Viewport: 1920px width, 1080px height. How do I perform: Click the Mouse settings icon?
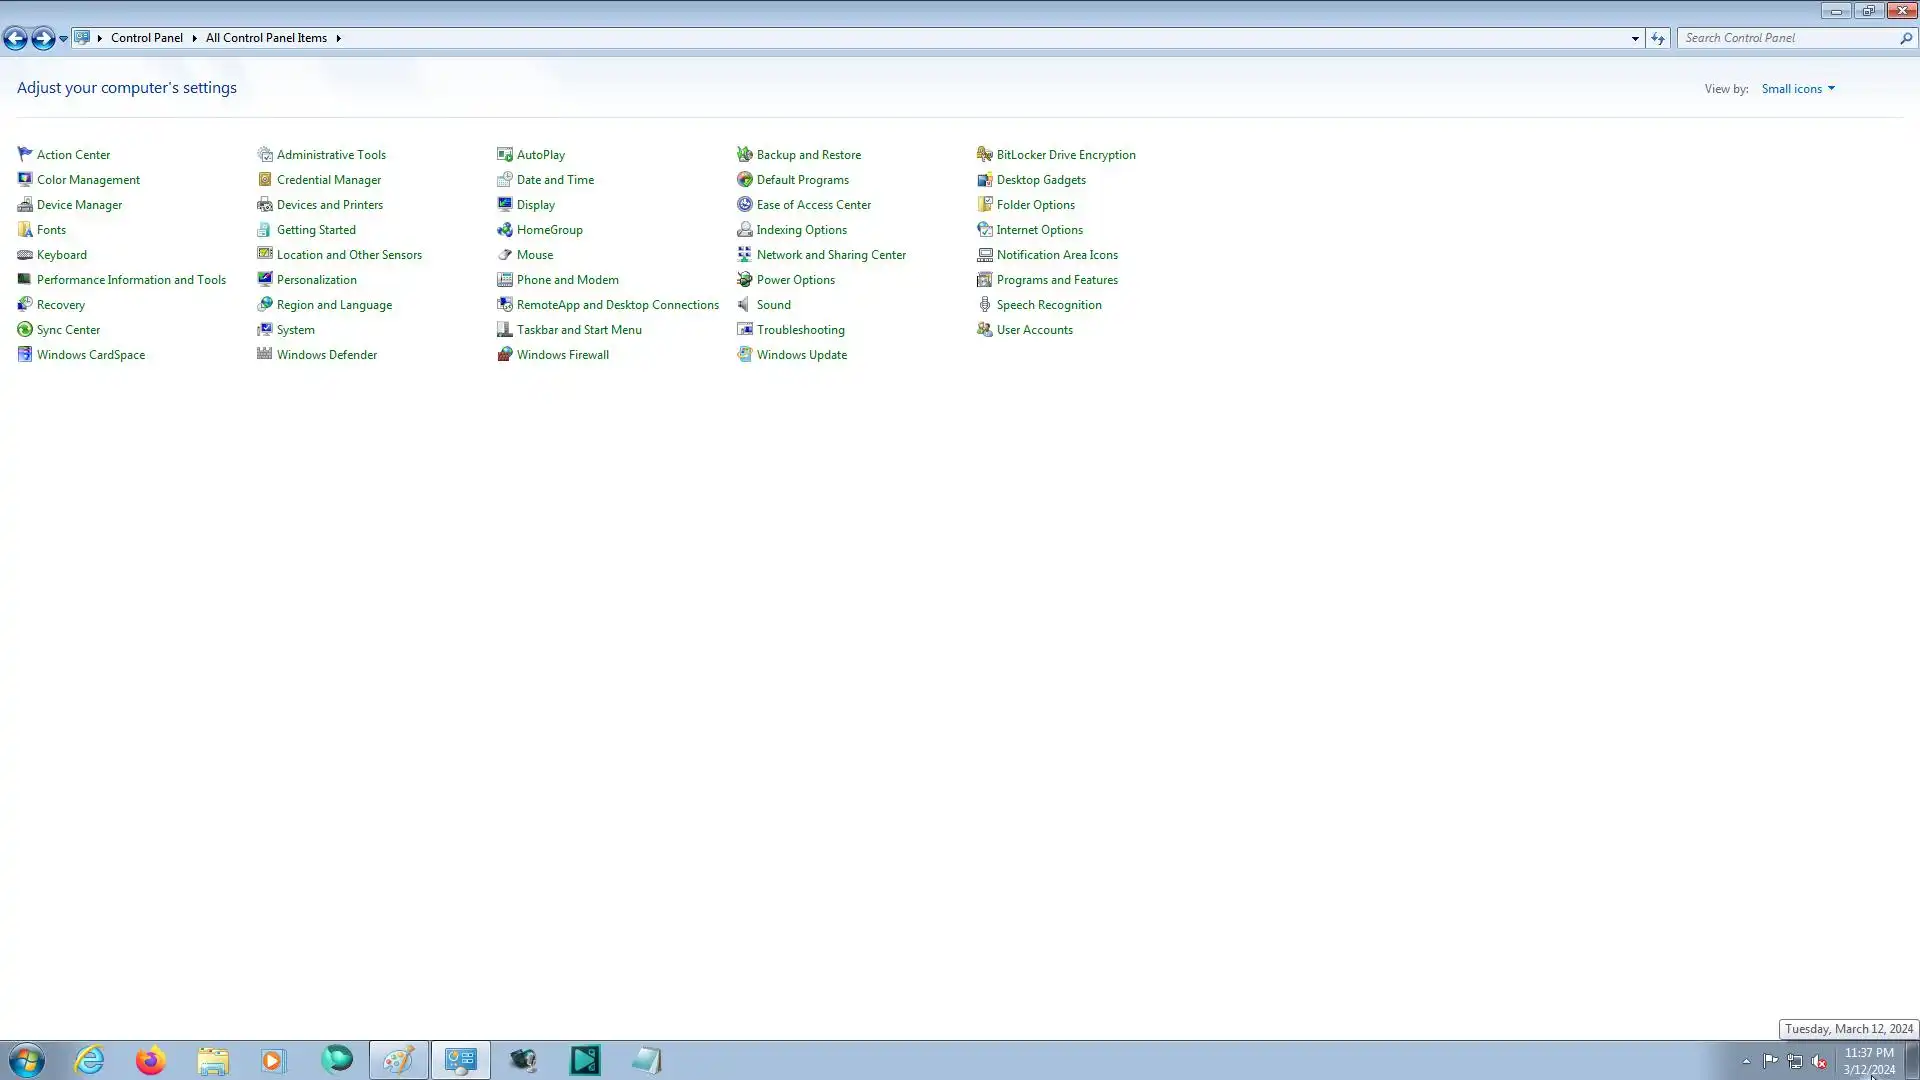[505, 255]
